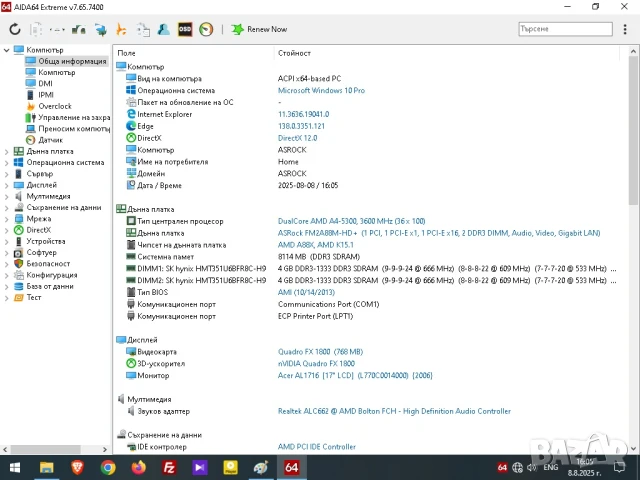Open the Датчик sensor tree item
The image size is (640, 480).
[49, 139]
